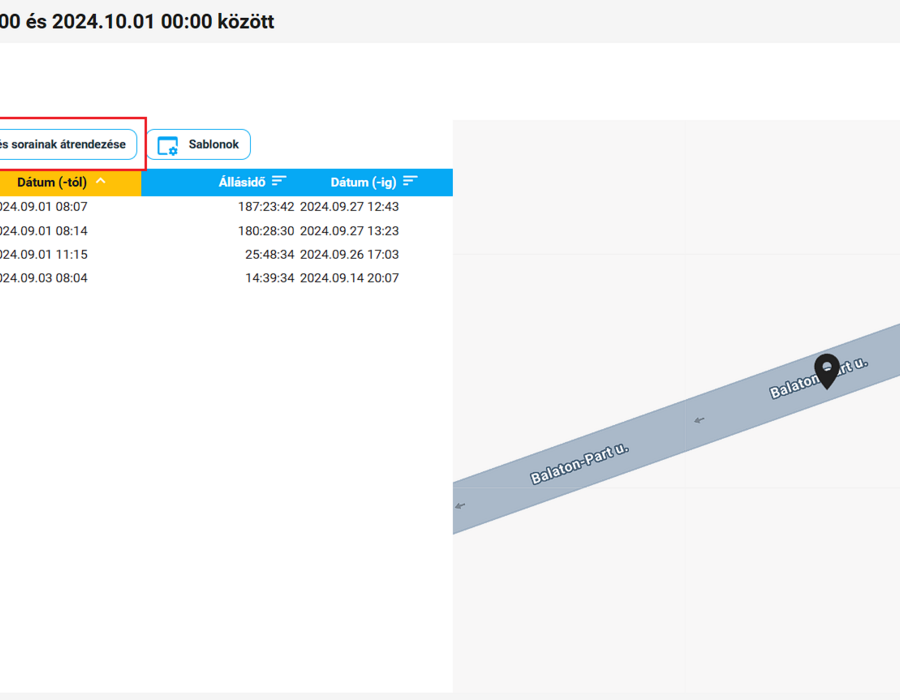Click end date 2024.09.14 20:07
Screen dimensions: 900x700
350,278
